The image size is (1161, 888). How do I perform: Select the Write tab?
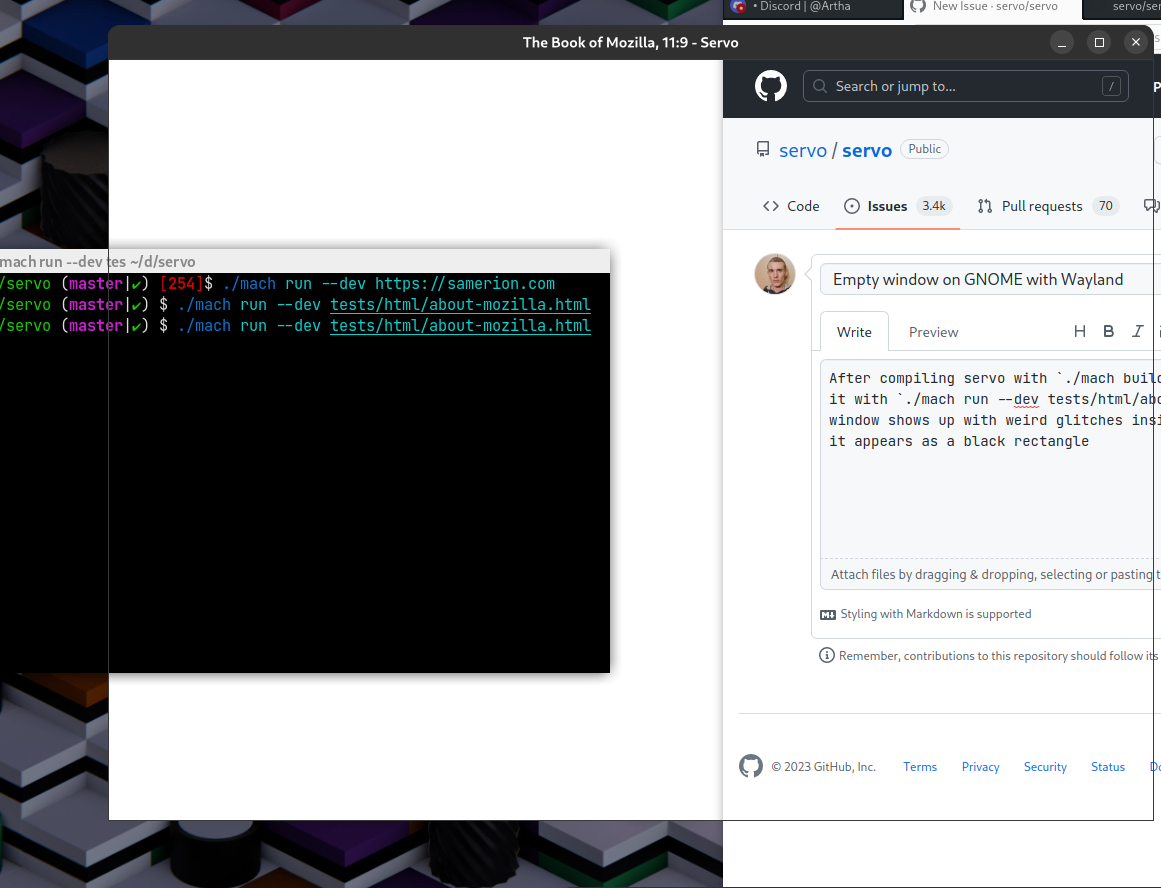tap(854, 331)
